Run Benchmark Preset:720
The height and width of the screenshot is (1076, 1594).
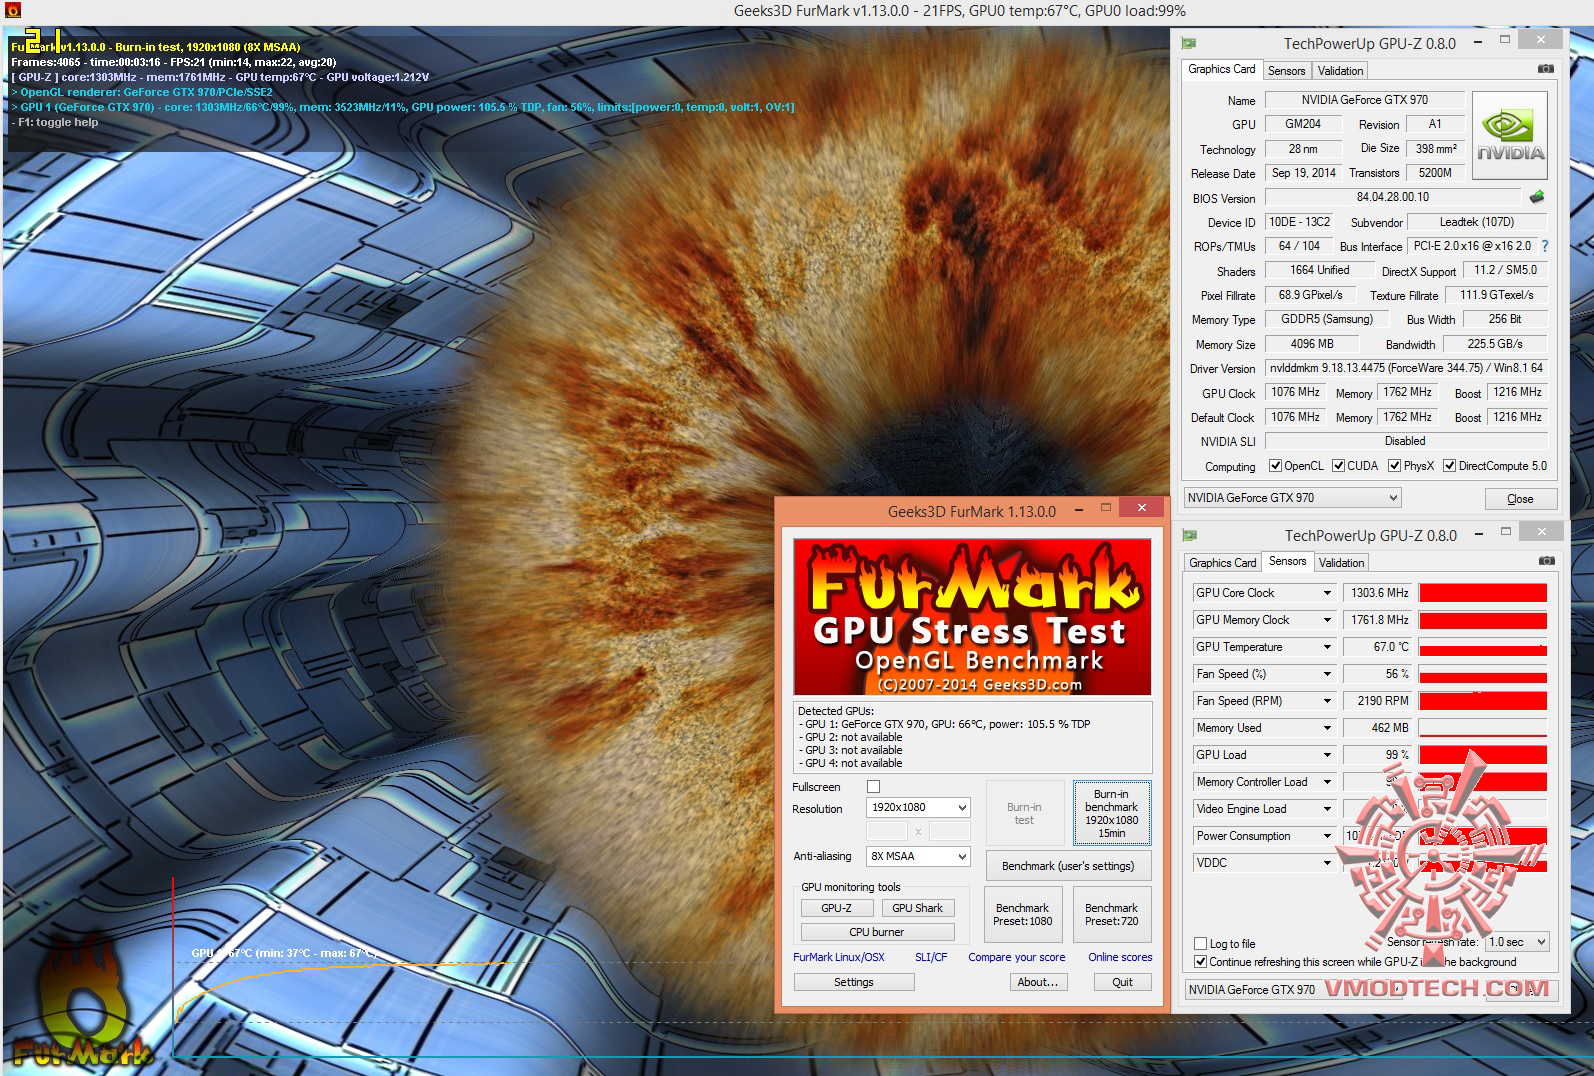pyautogui.click(x=1112, y=914)
